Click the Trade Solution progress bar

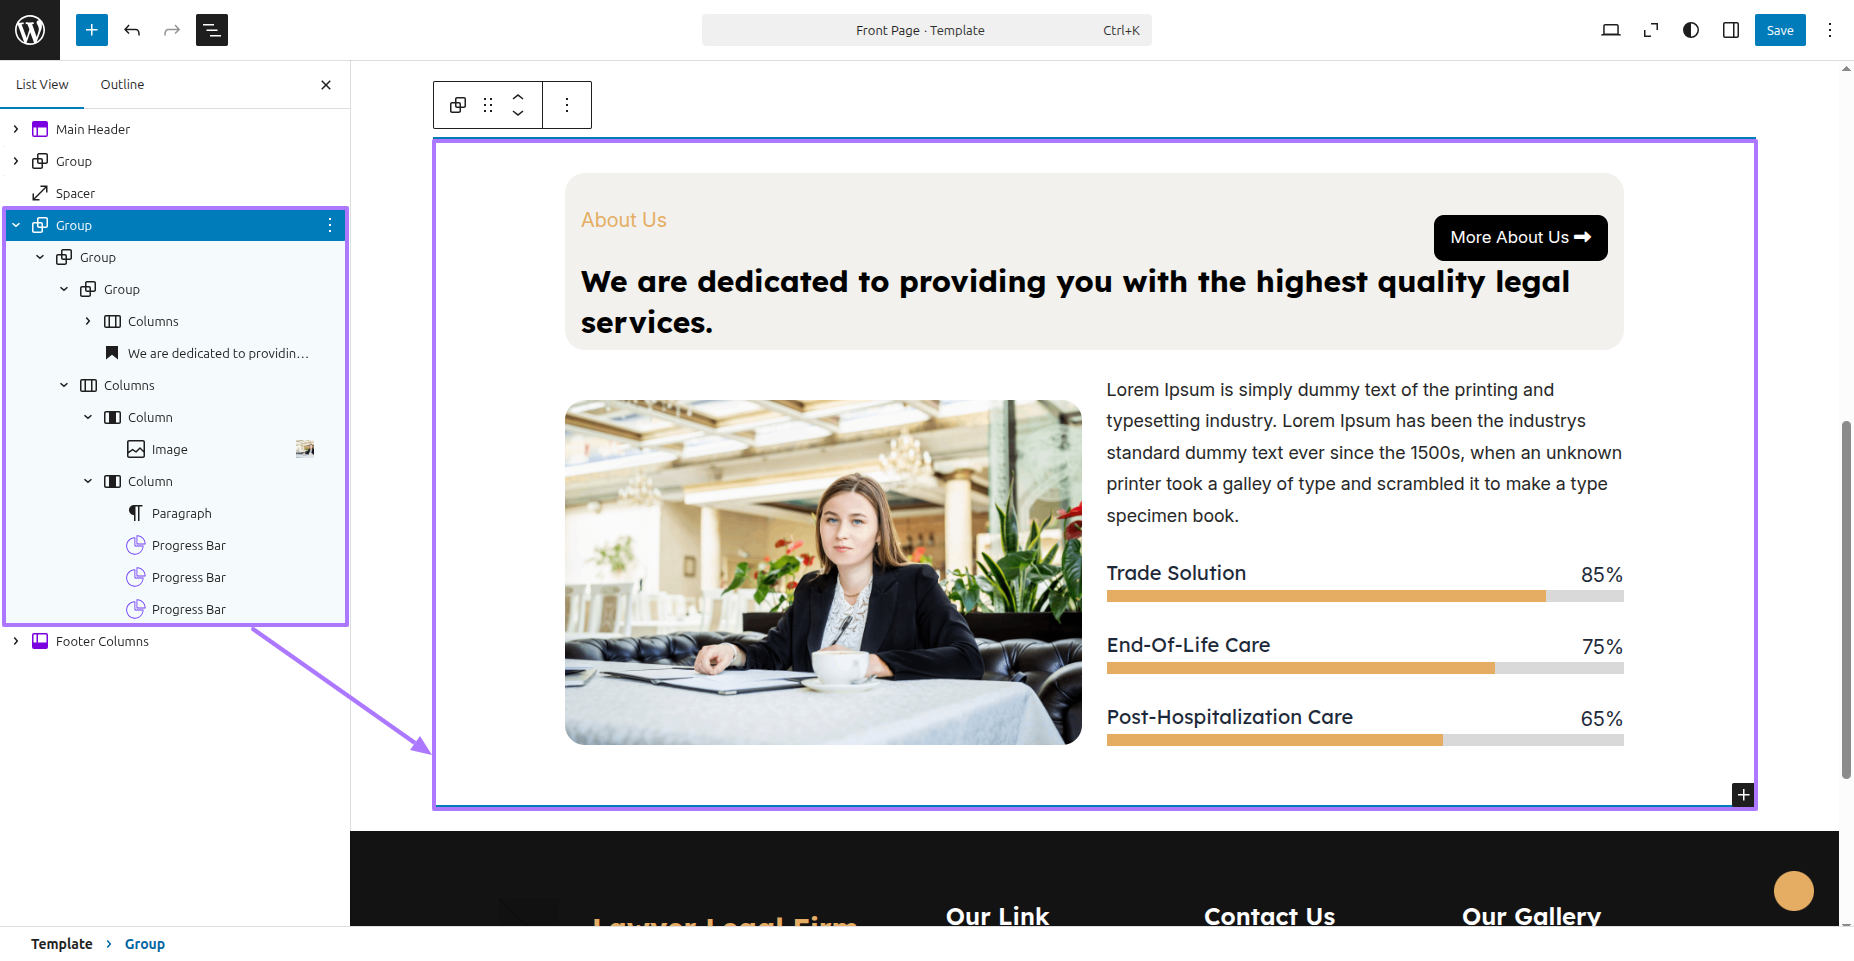pos(1364,596)
